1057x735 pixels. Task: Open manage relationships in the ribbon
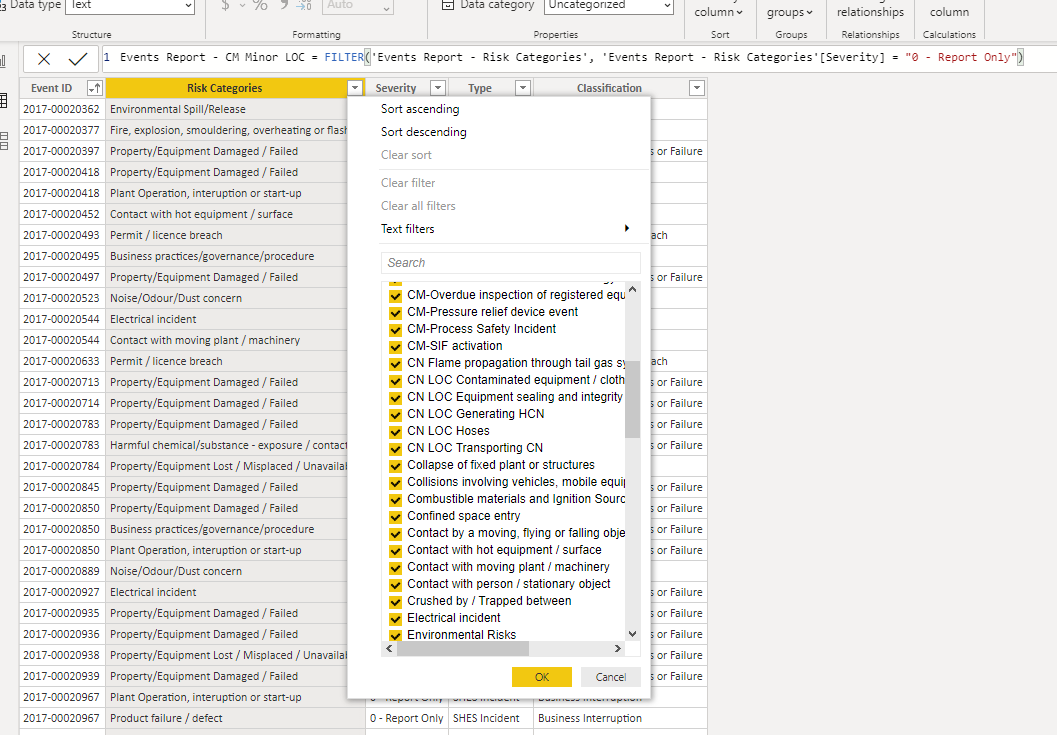870,11
